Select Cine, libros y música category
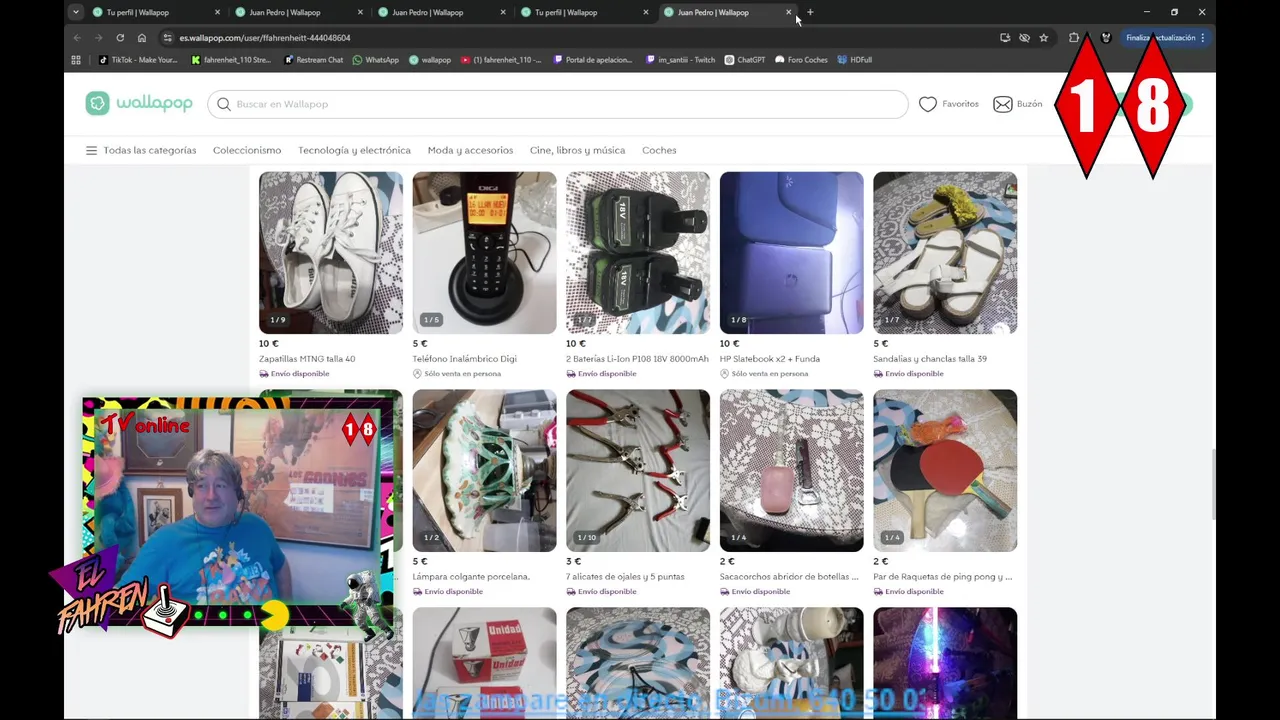This screenshot has width=1280, height=720. [x=577, y=150]
